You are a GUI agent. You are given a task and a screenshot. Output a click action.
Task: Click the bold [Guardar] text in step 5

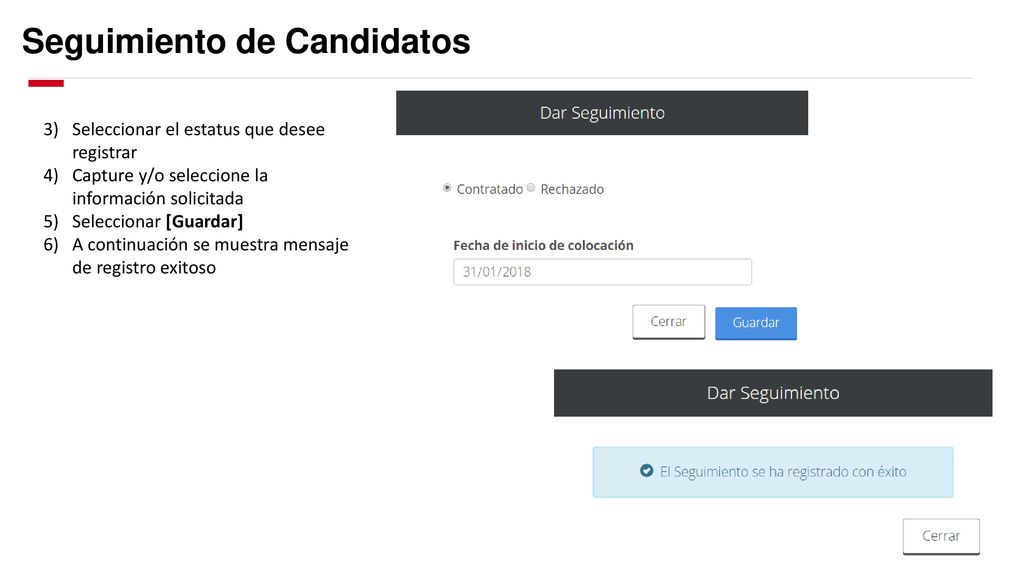(x=204, y=221)
